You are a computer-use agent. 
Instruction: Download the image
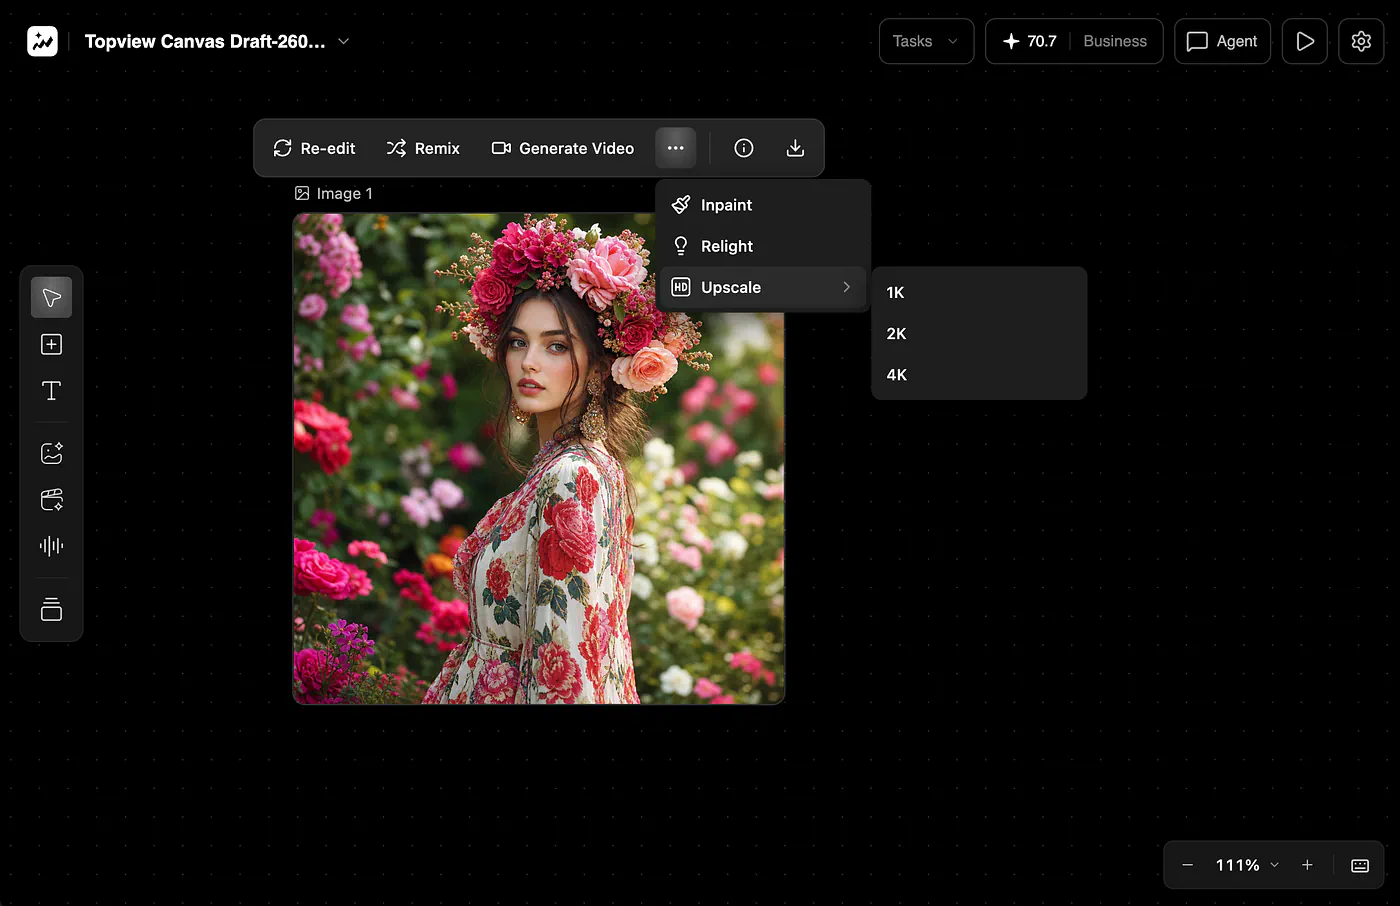point(795,148)
